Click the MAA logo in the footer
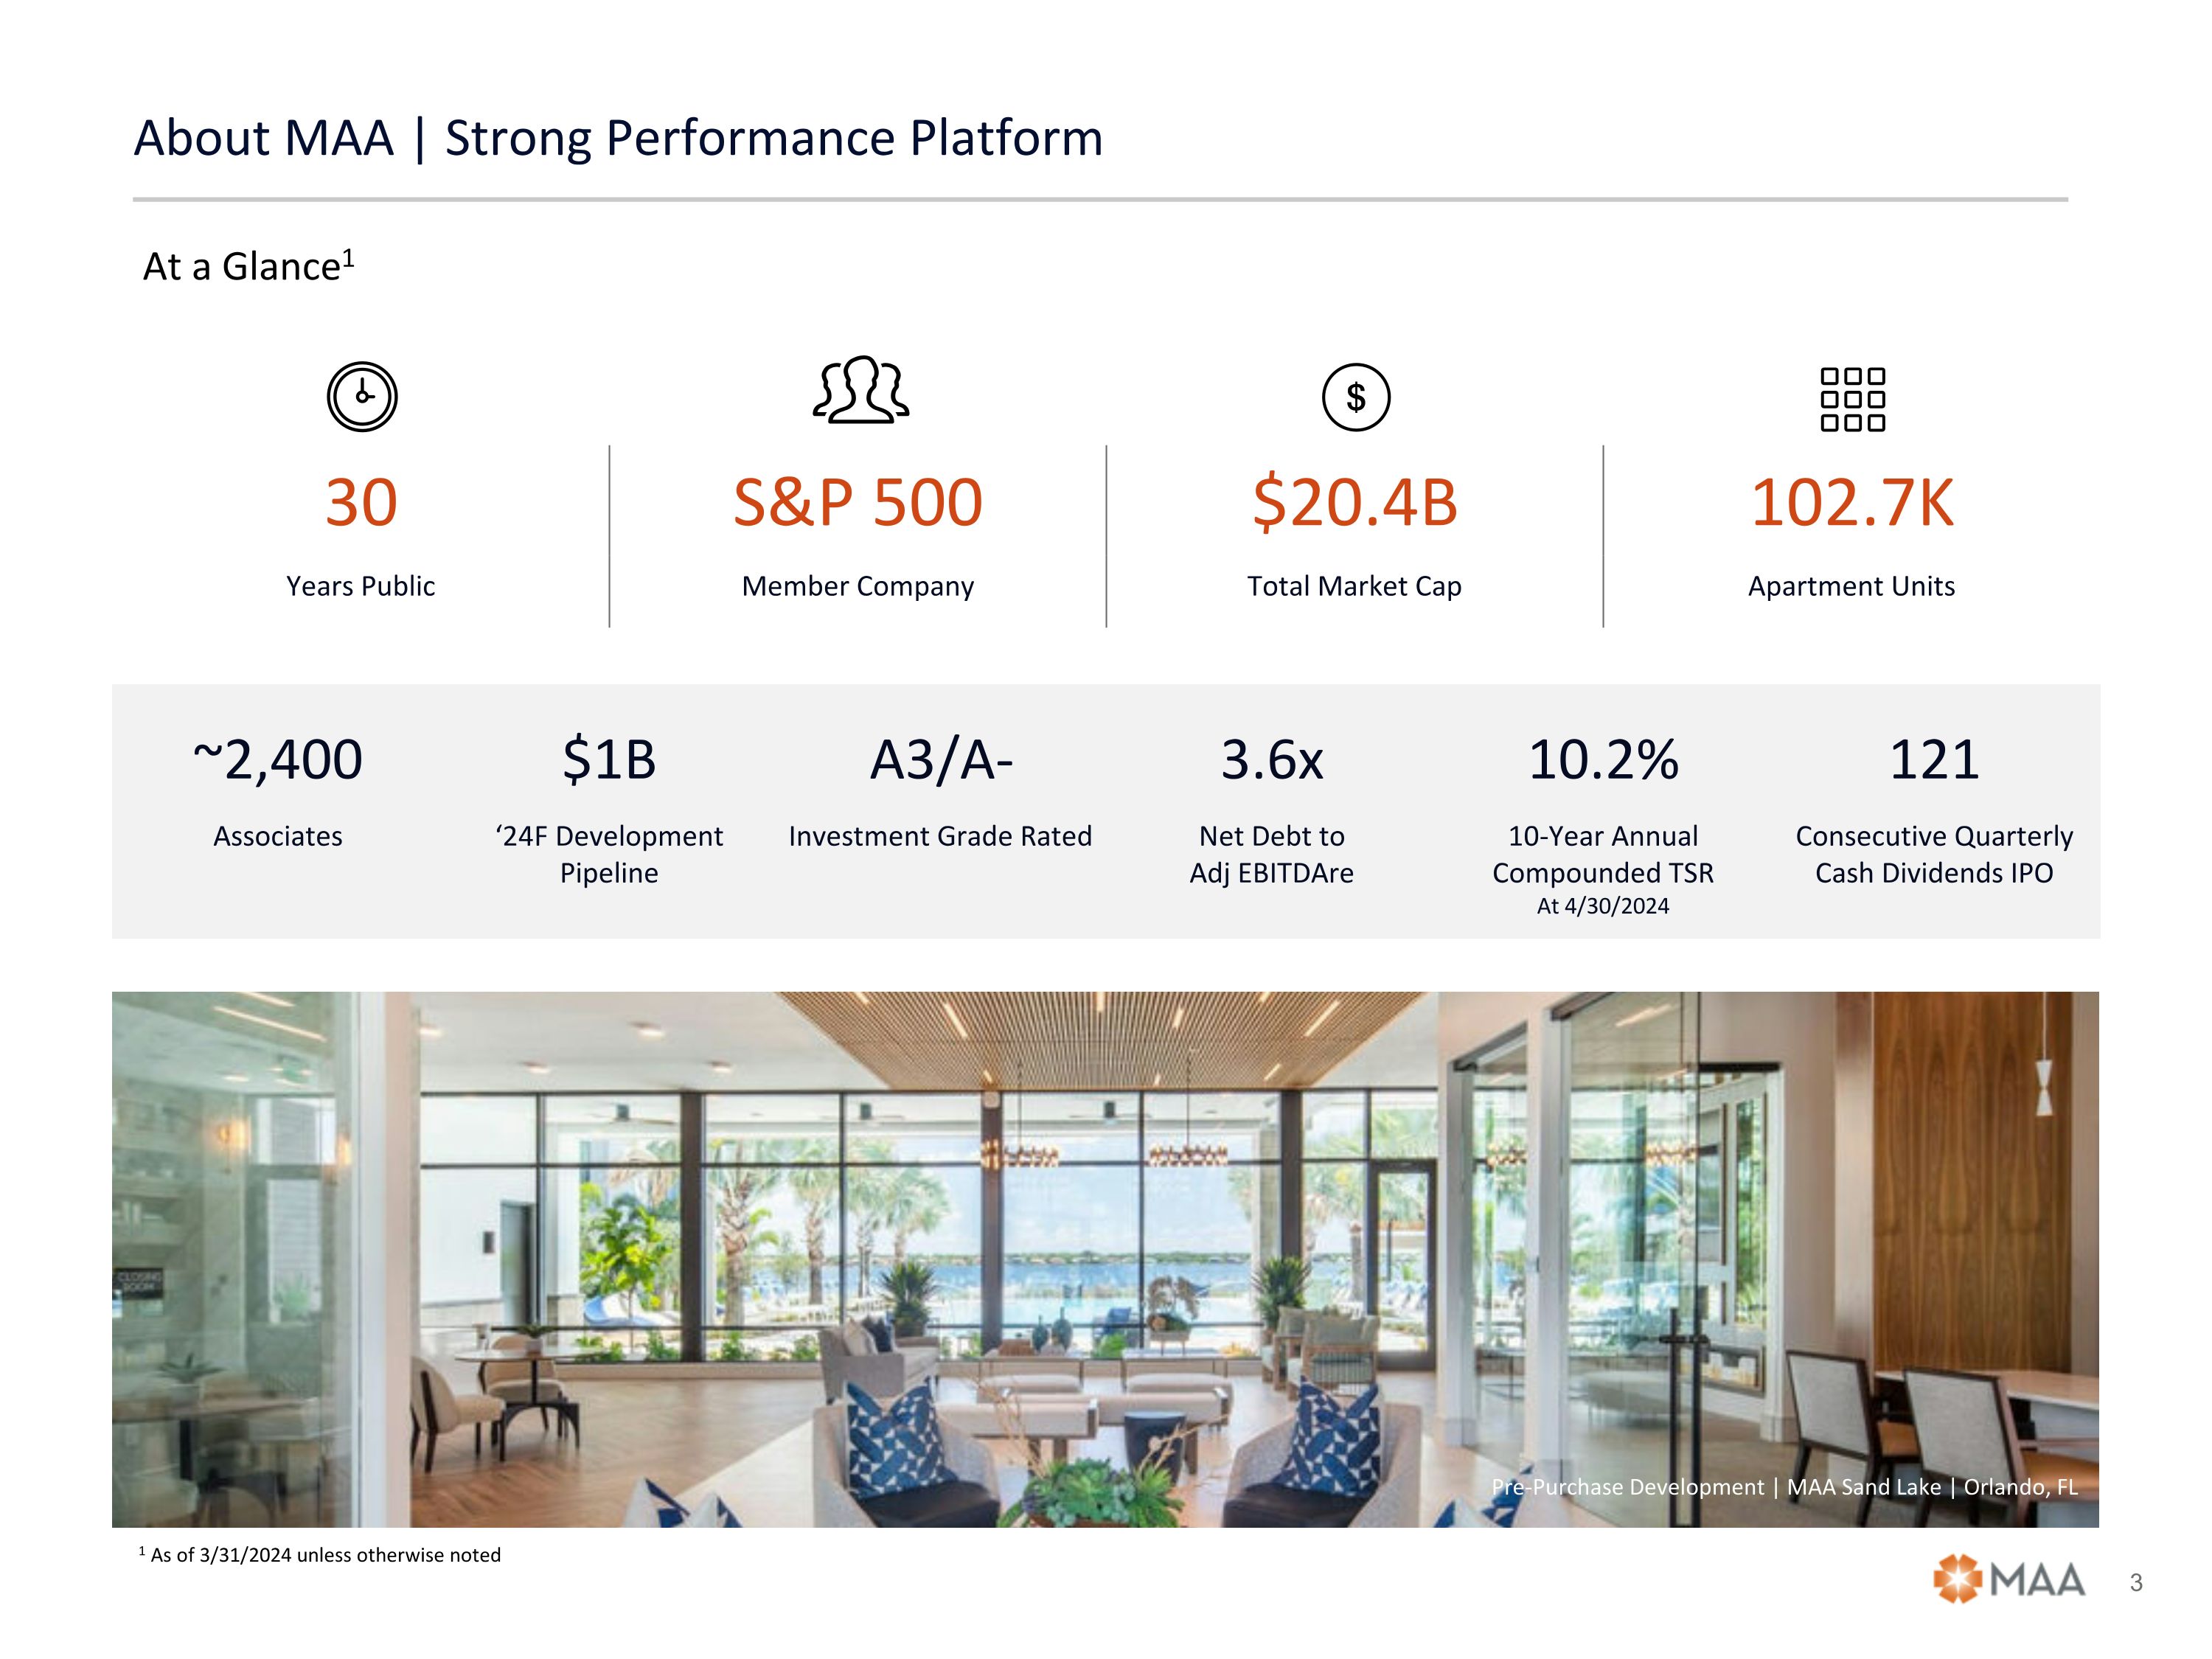2212x1659 pixels. click(x=2009, y=1580)
